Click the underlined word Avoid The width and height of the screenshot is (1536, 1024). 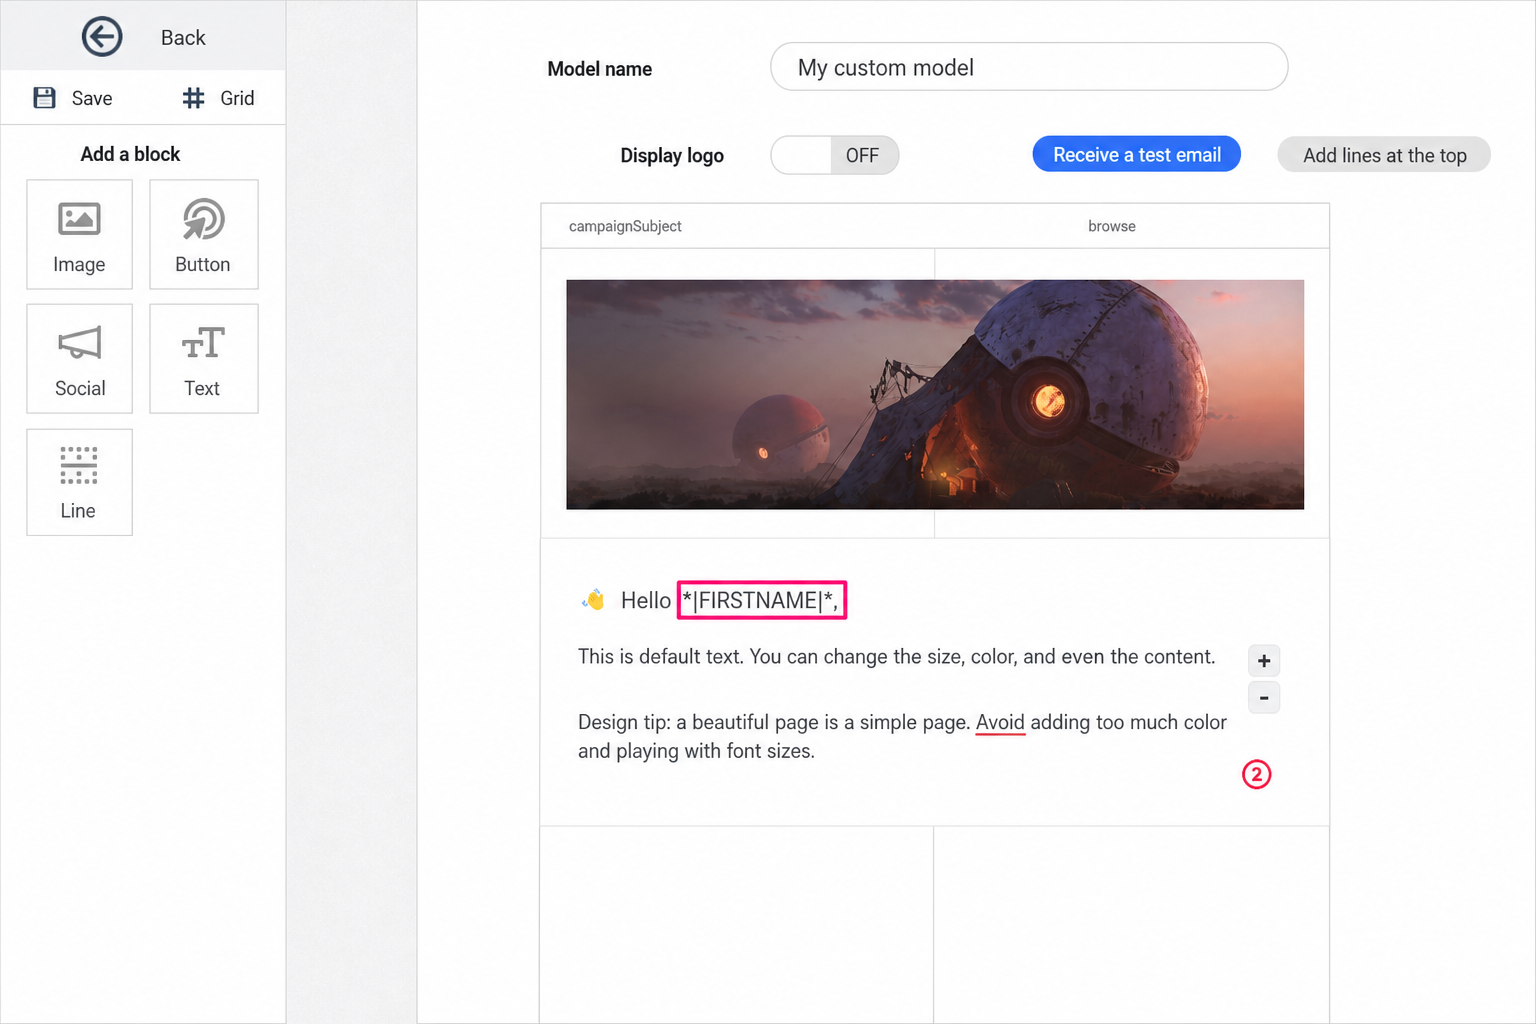[1000, 722]
